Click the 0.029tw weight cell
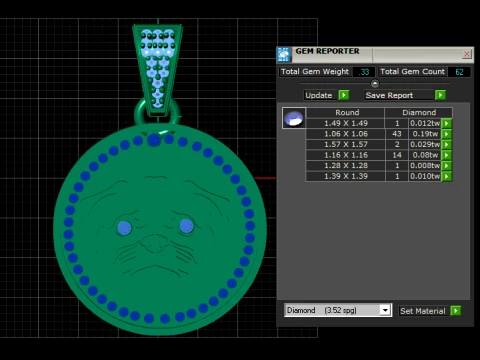This screenshot has width=480, height=360. pyautogui.click(x=425, y=145)
